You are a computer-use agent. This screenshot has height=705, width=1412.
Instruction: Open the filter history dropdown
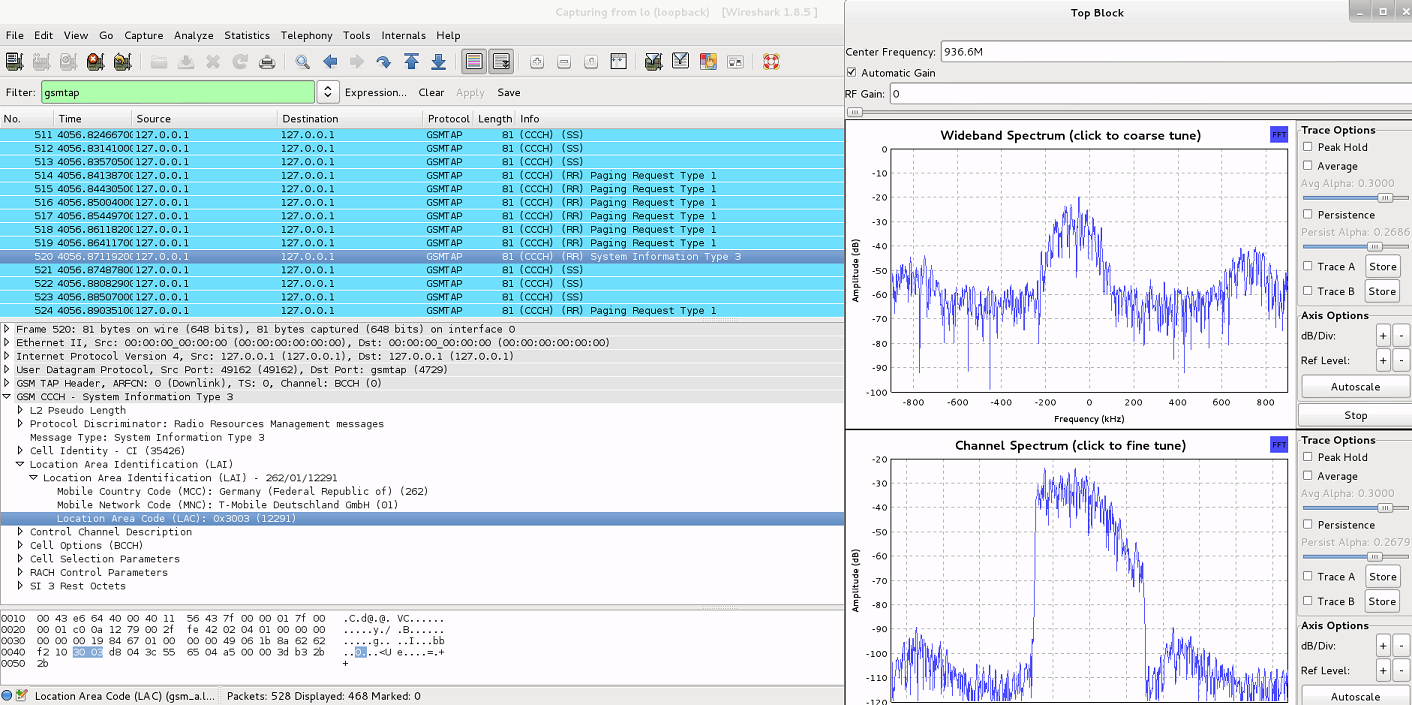[328, 92]
